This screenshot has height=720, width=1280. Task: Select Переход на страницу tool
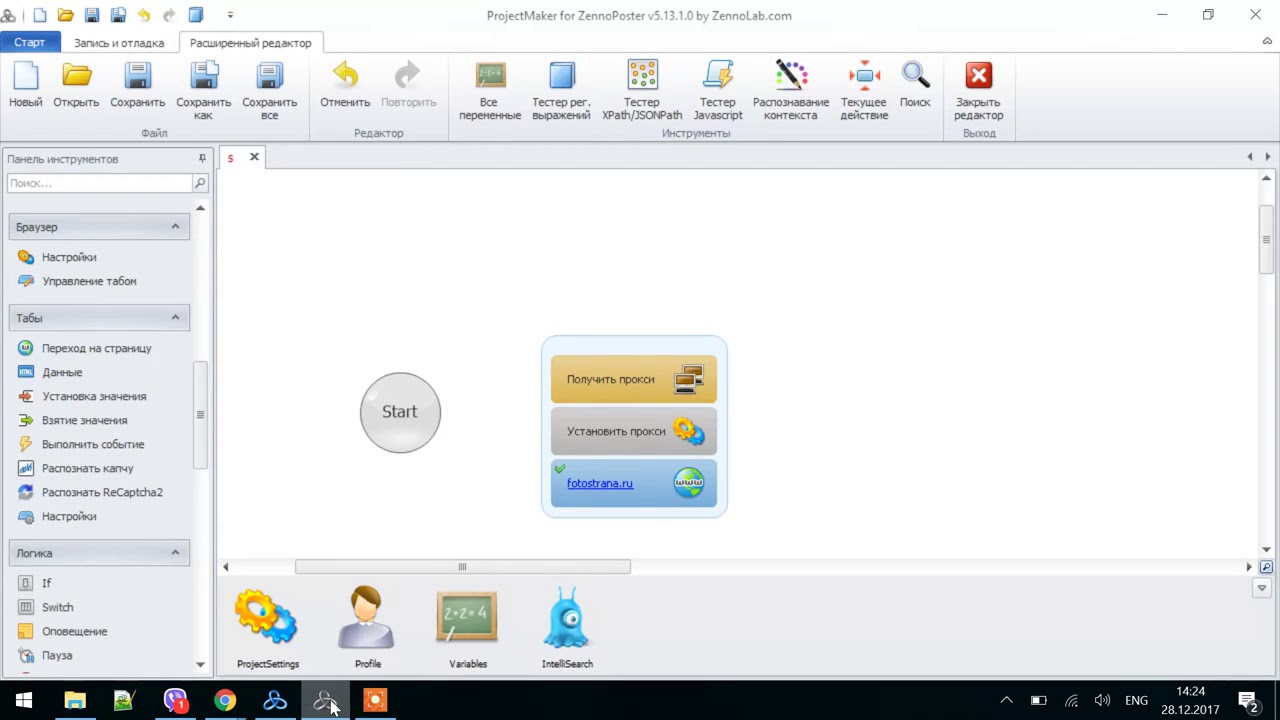(98, 348)
